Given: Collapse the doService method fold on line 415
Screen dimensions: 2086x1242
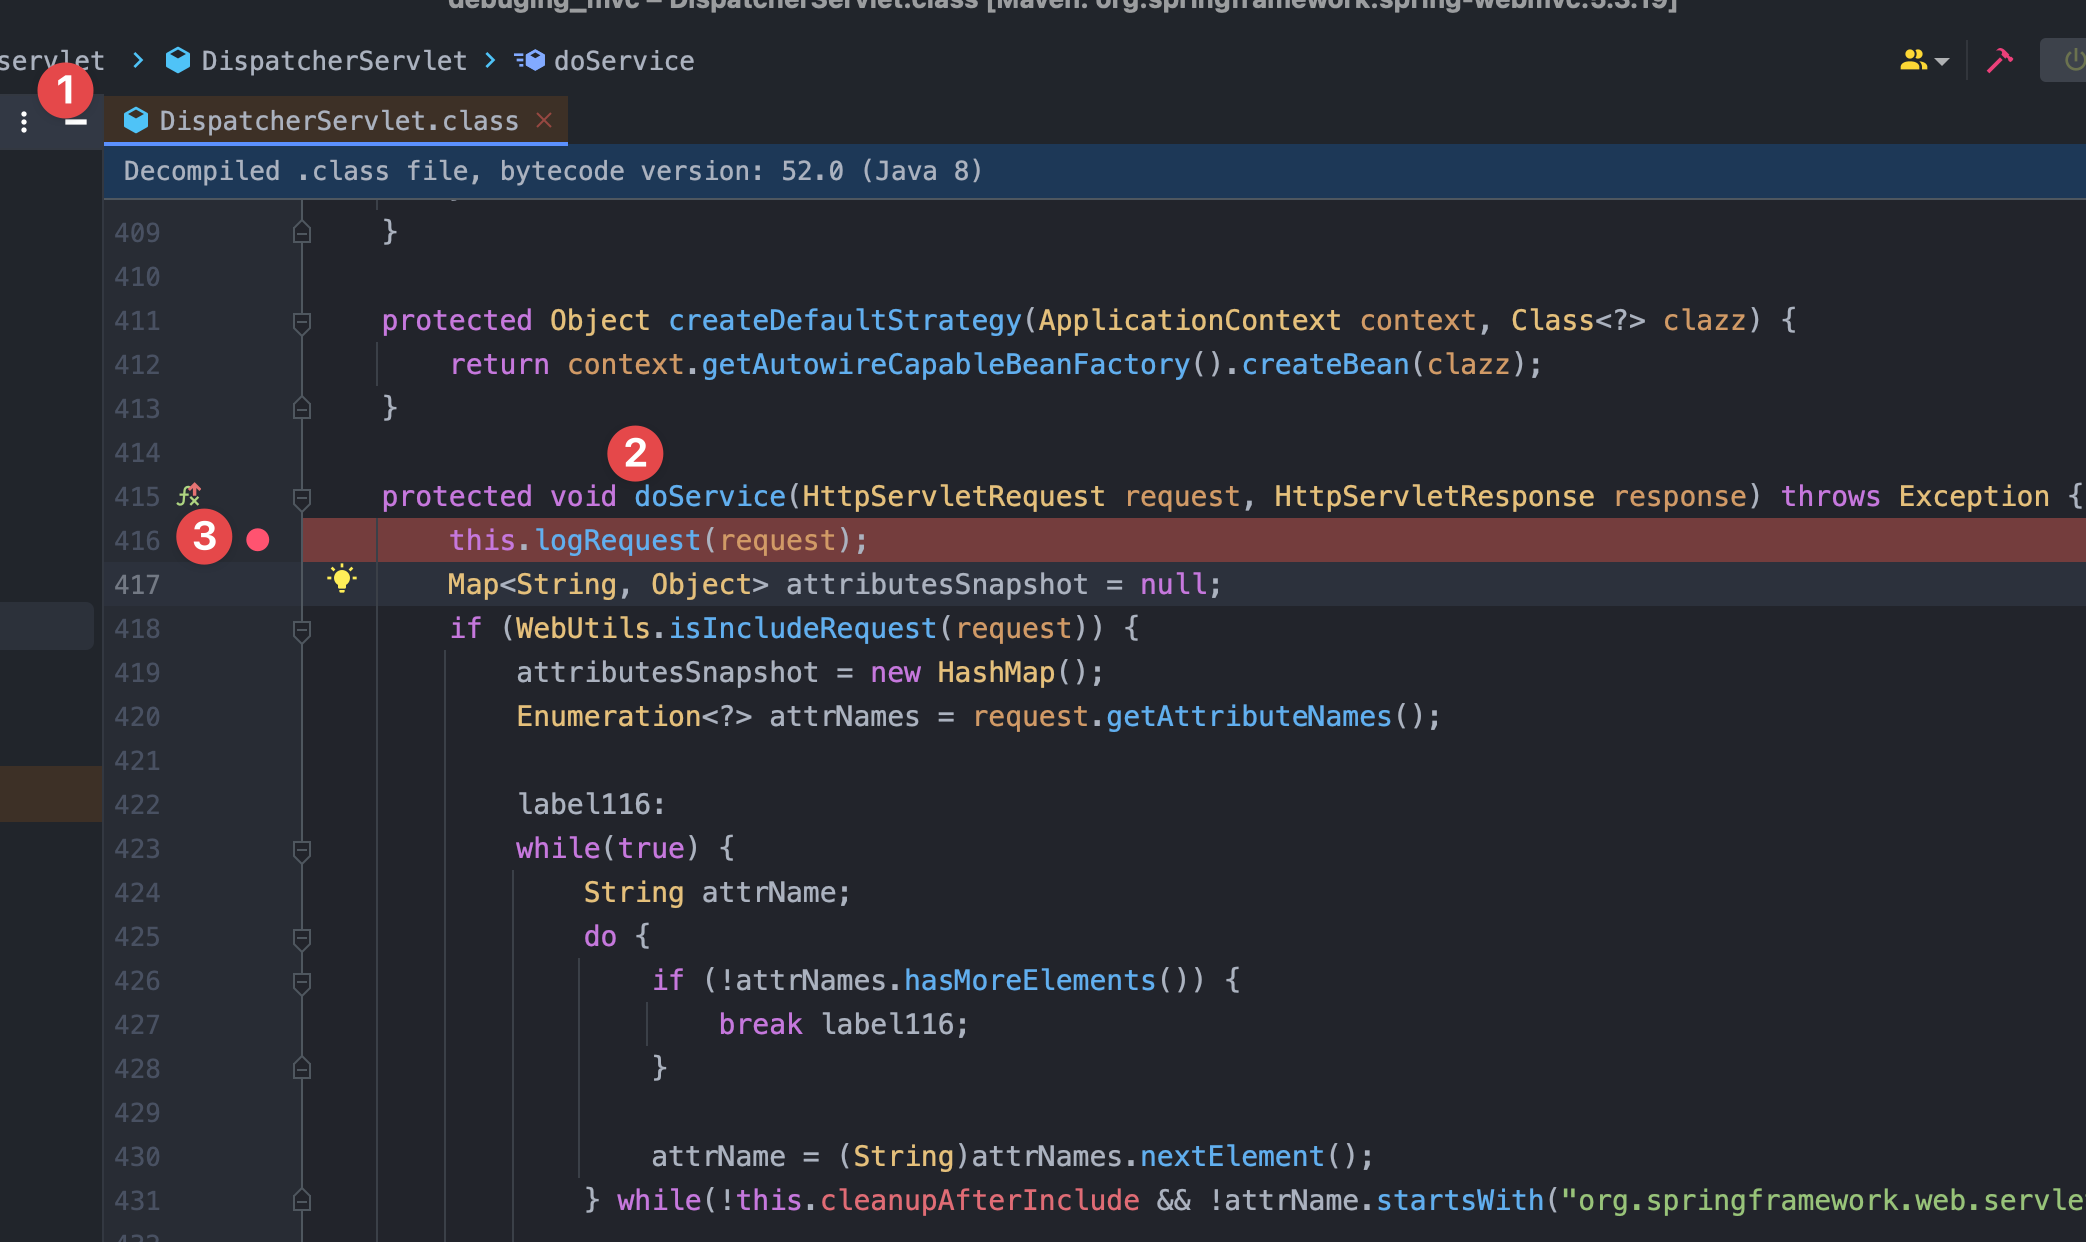Looking at the screenshot, I should click(301, 497).
